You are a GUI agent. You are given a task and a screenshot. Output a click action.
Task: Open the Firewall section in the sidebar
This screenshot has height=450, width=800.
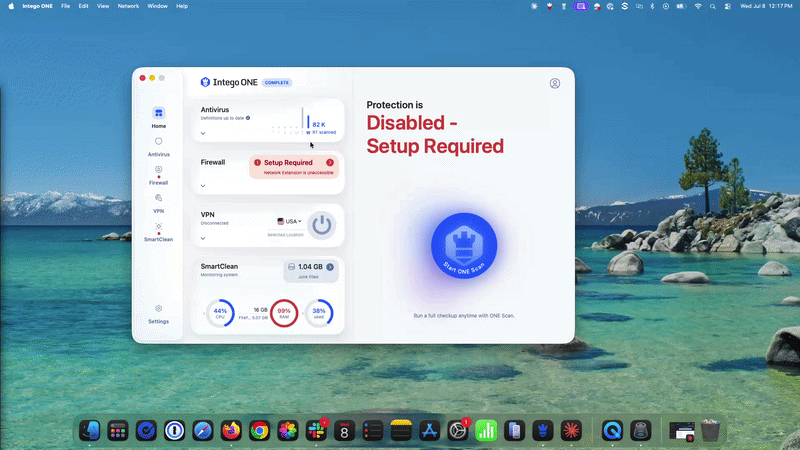pos(159,175)
